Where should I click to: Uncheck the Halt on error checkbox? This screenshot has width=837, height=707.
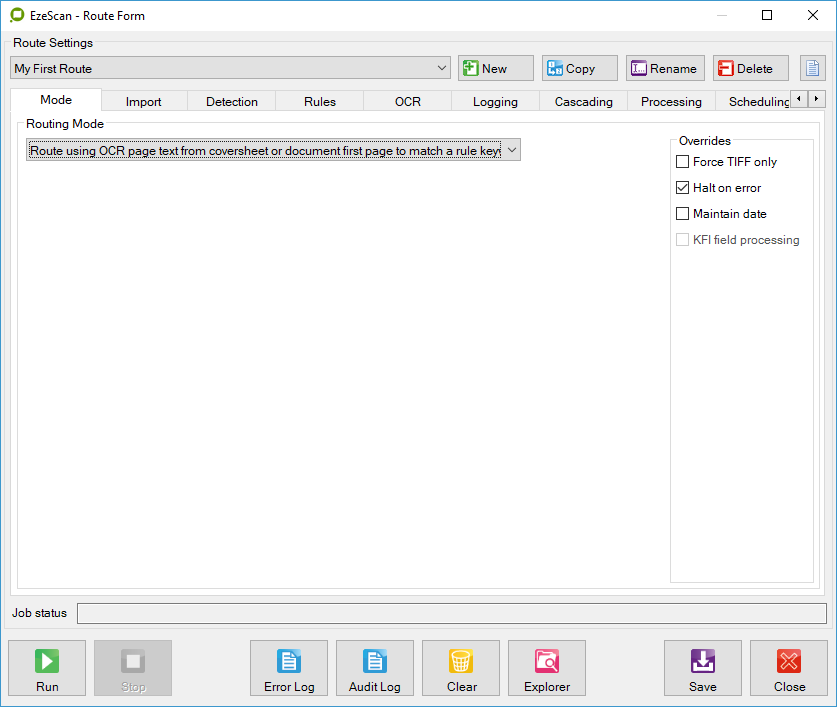(683, 188)
